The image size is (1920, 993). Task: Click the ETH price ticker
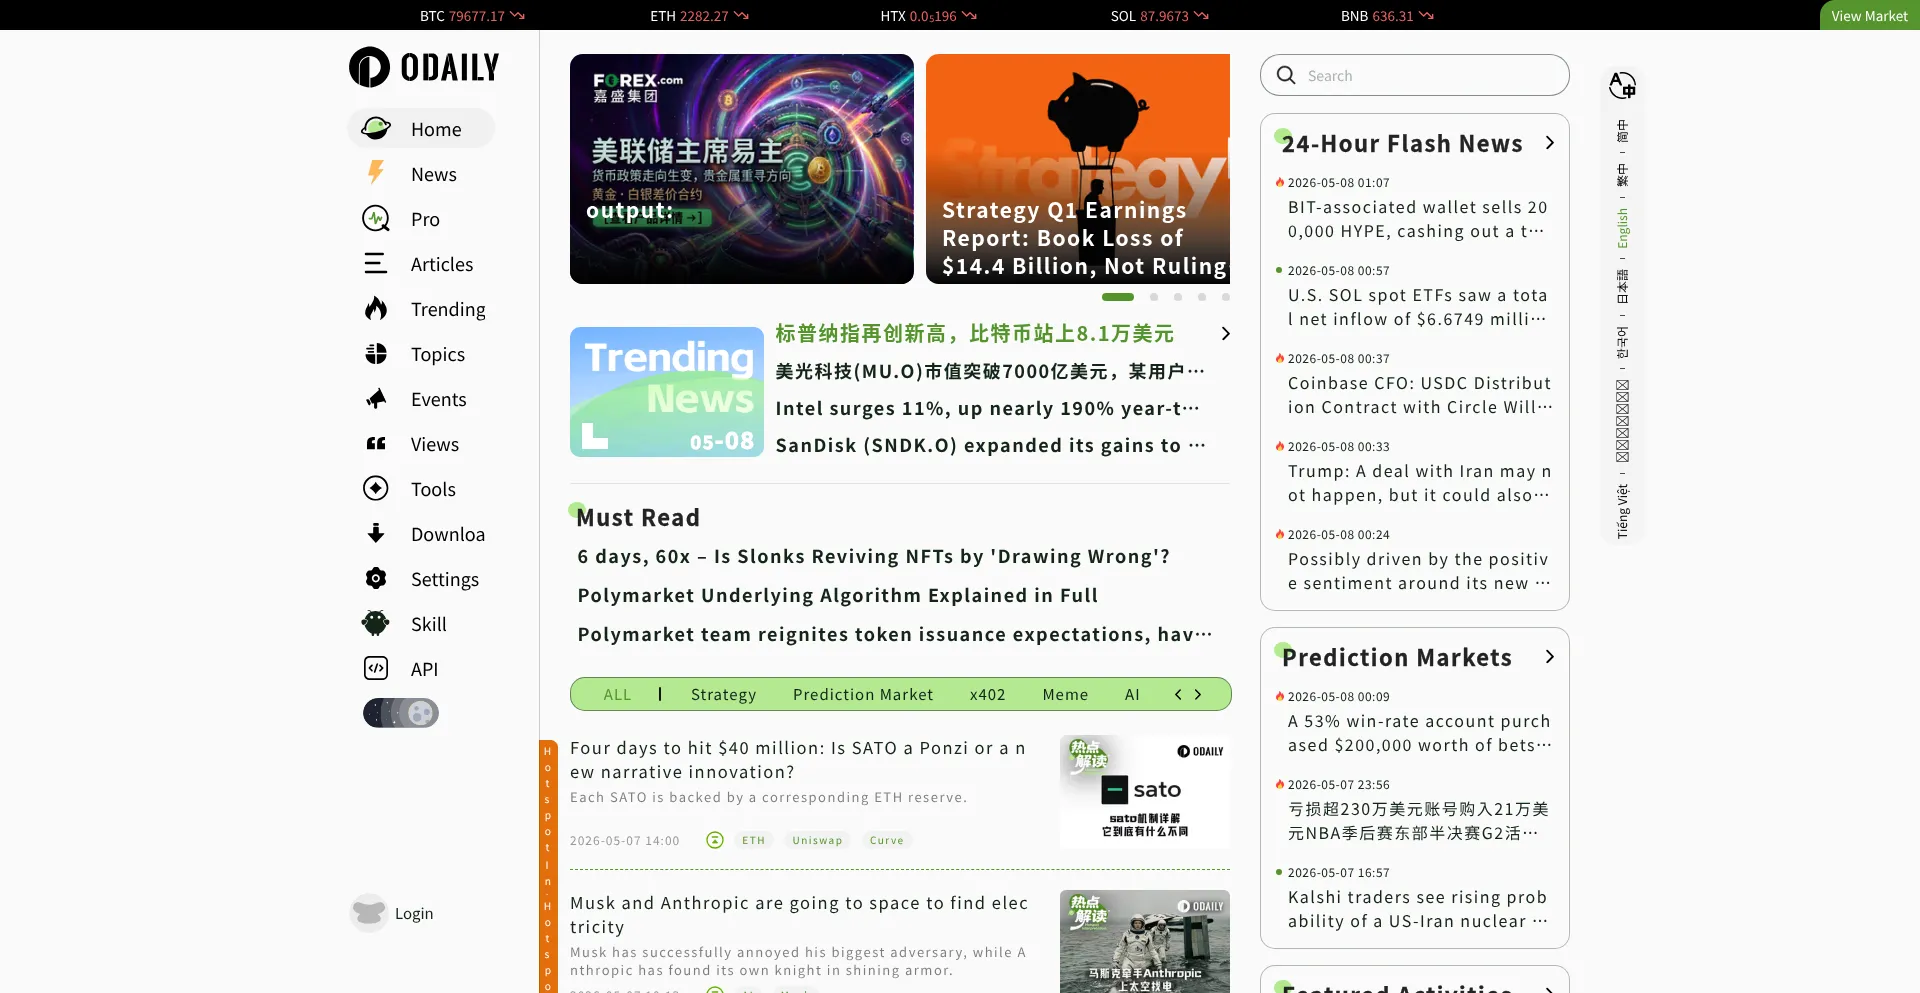click(699, 15)
